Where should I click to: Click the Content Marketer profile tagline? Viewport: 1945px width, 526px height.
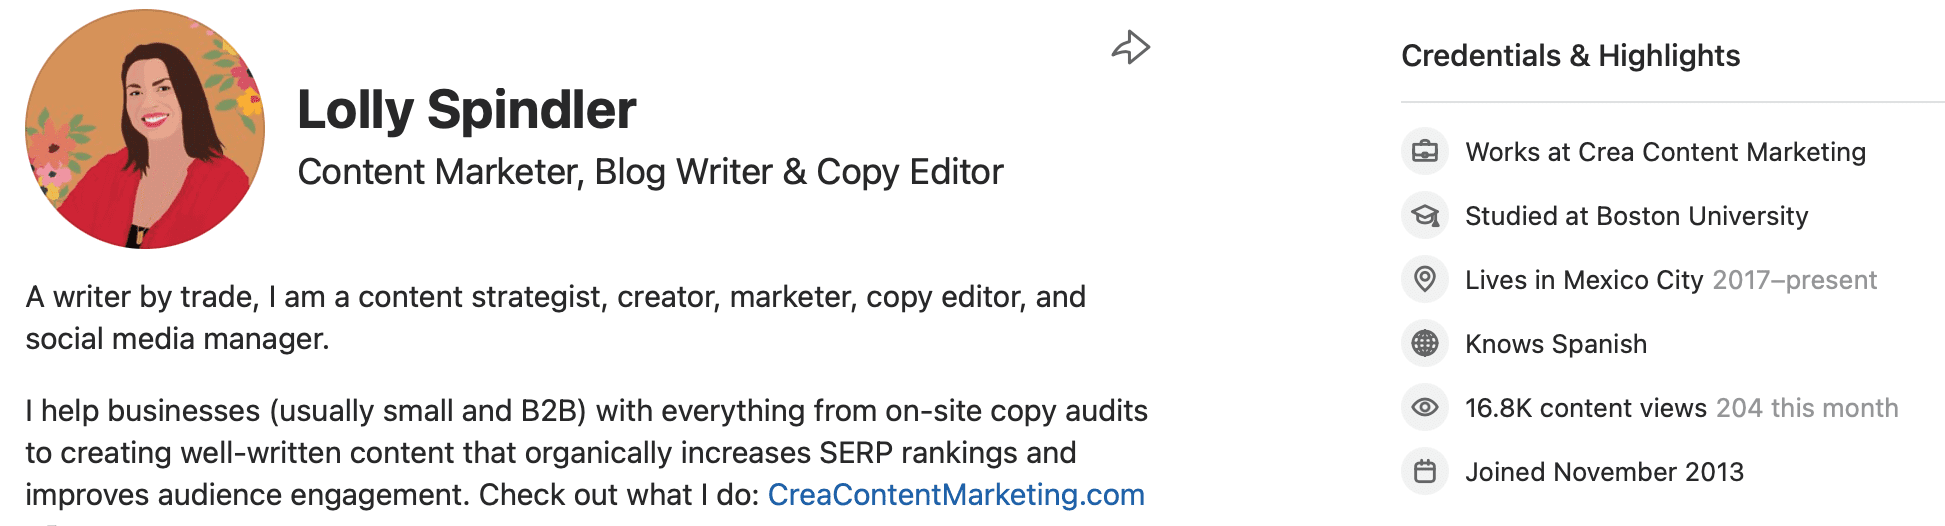[650, 172]
